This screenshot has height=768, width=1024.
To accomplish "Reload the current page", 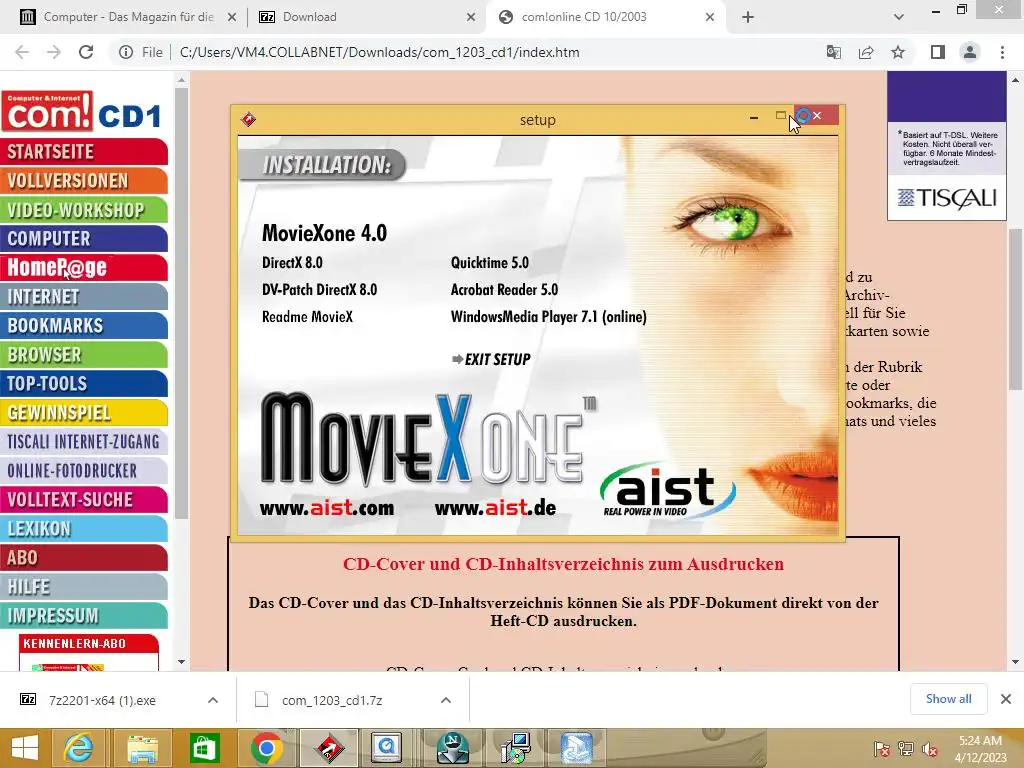I will point(86,52).
